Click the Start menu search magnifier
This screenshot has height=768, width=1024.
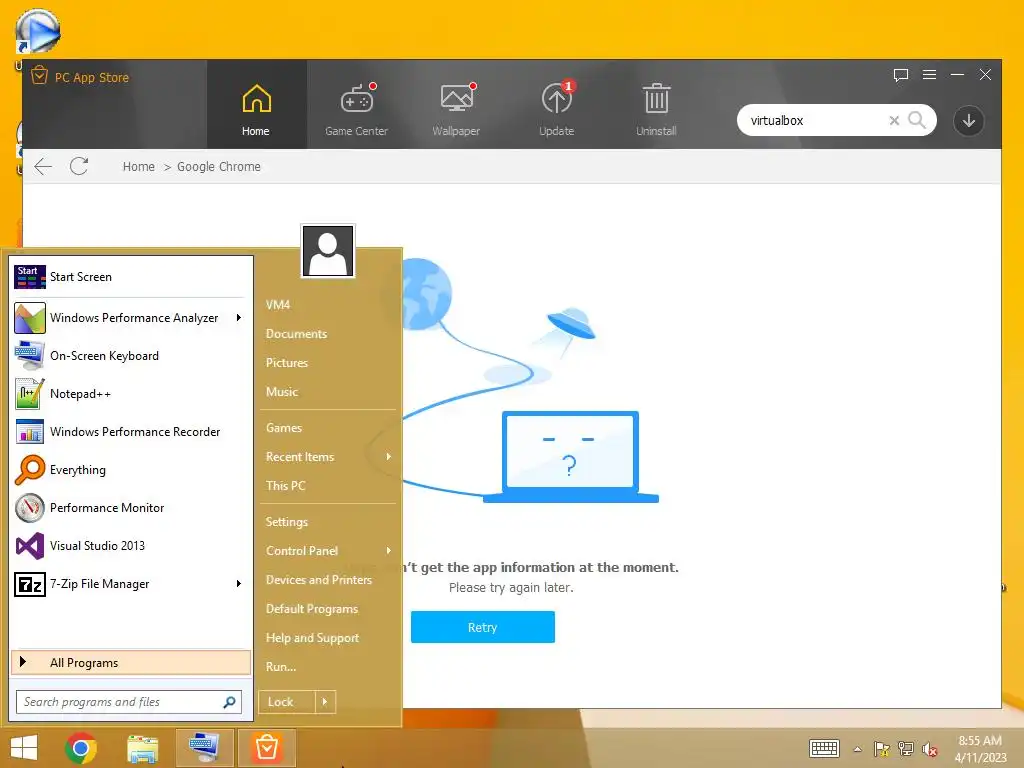[229, 702]
